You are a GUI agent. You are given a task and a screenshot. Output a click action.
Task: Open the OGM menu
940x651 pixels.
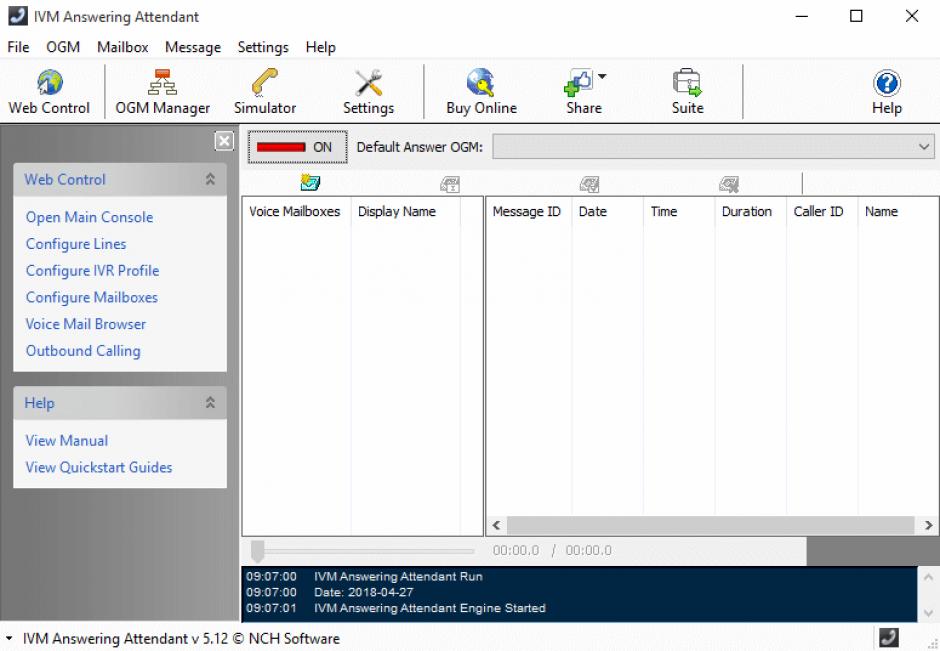coord(63,47)
